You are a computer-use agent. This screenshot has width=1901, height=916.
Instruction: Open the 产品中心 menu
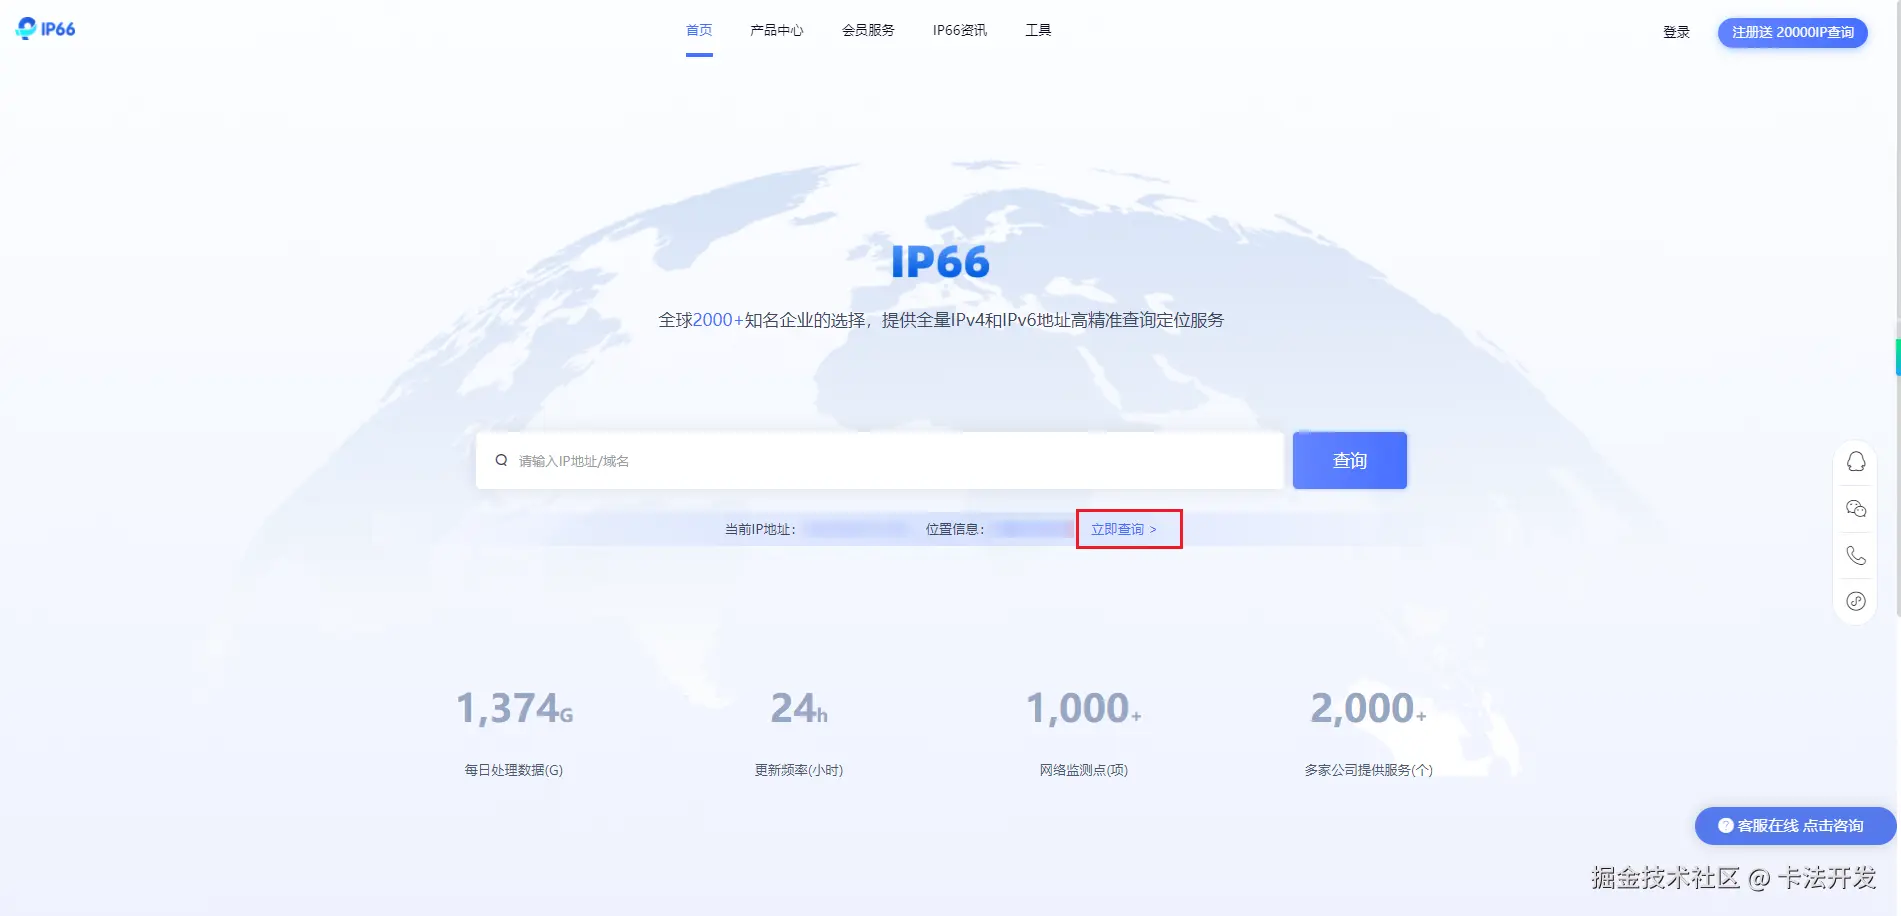[x=777, y=30]
